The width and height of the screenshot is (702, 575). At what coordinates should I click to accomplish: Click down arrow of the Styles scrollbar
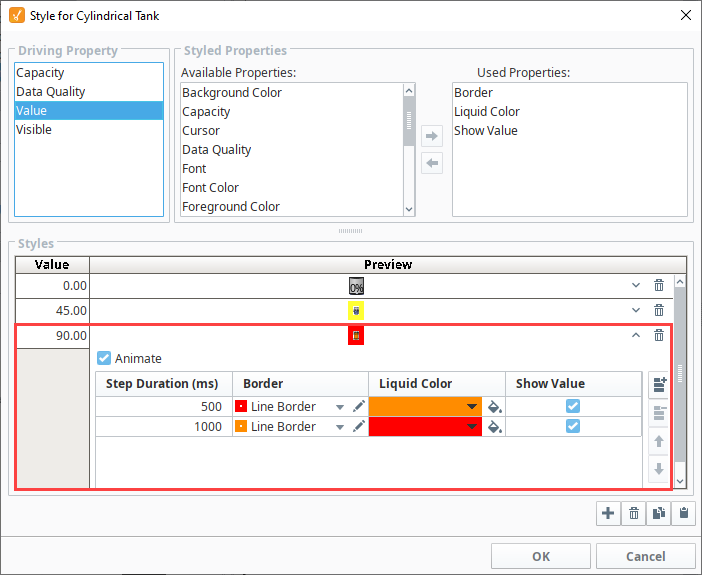tap(680, 481)
